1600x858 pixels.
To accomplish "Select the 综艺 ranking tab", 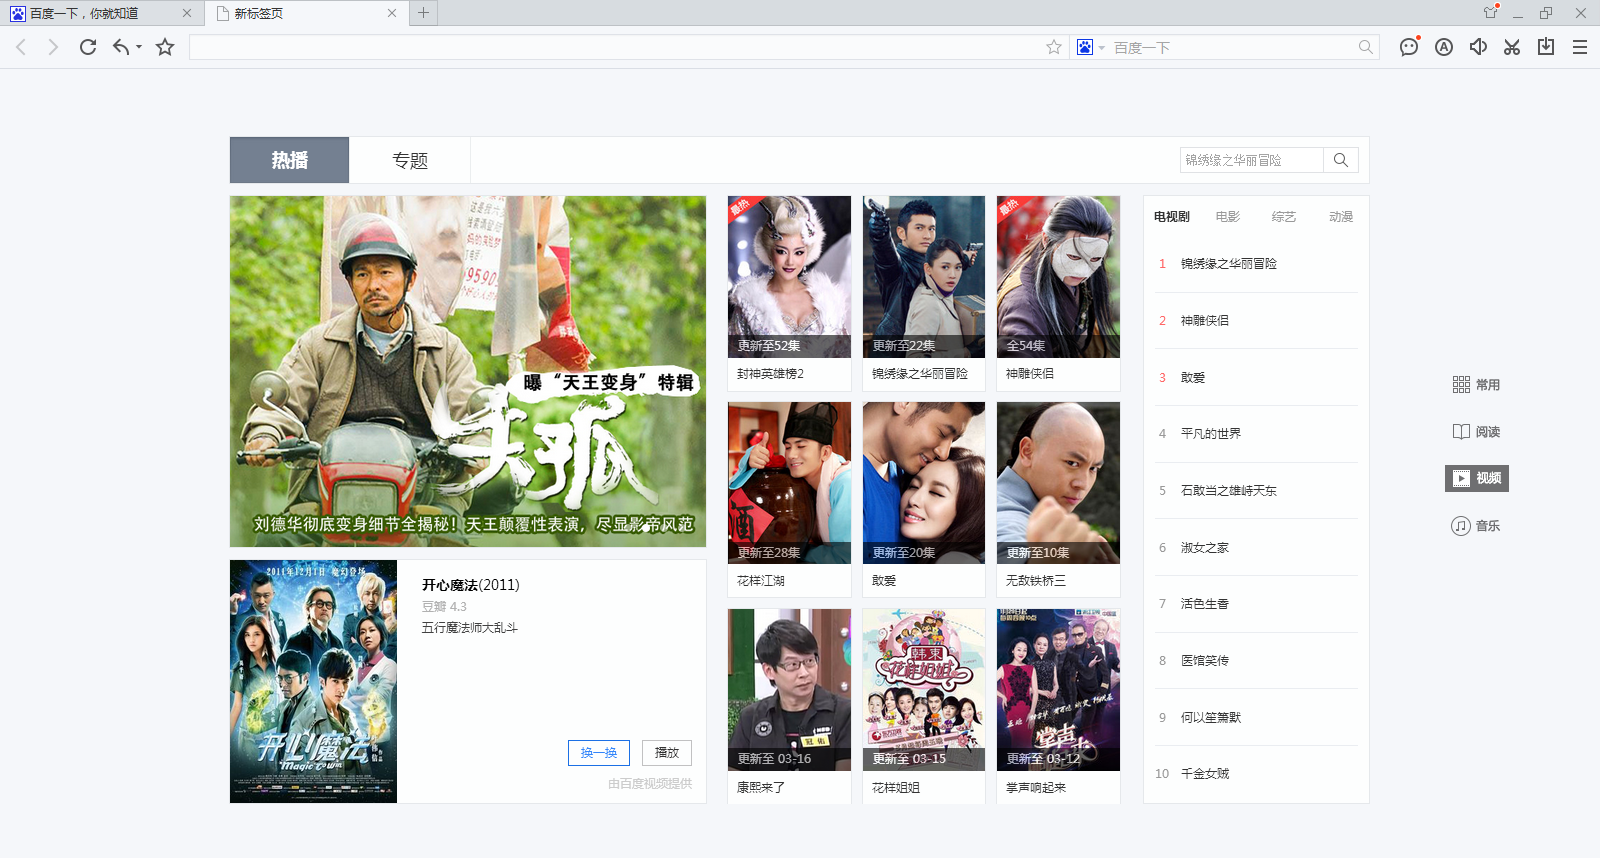I will (1284, 217).
